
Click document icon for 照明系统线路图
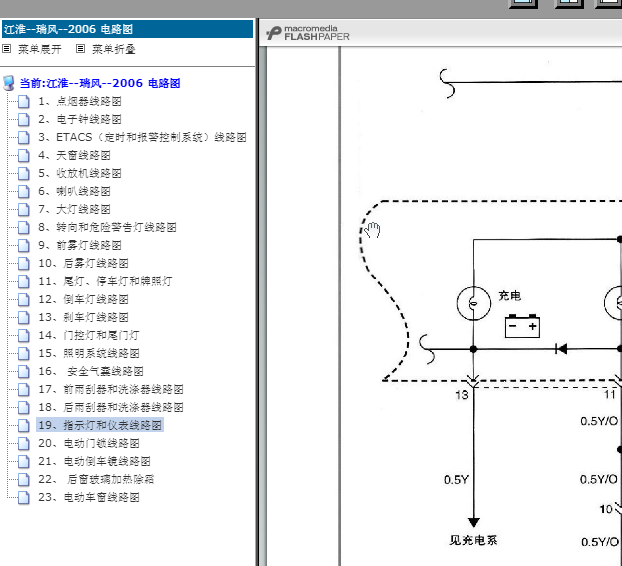(24, 353)
